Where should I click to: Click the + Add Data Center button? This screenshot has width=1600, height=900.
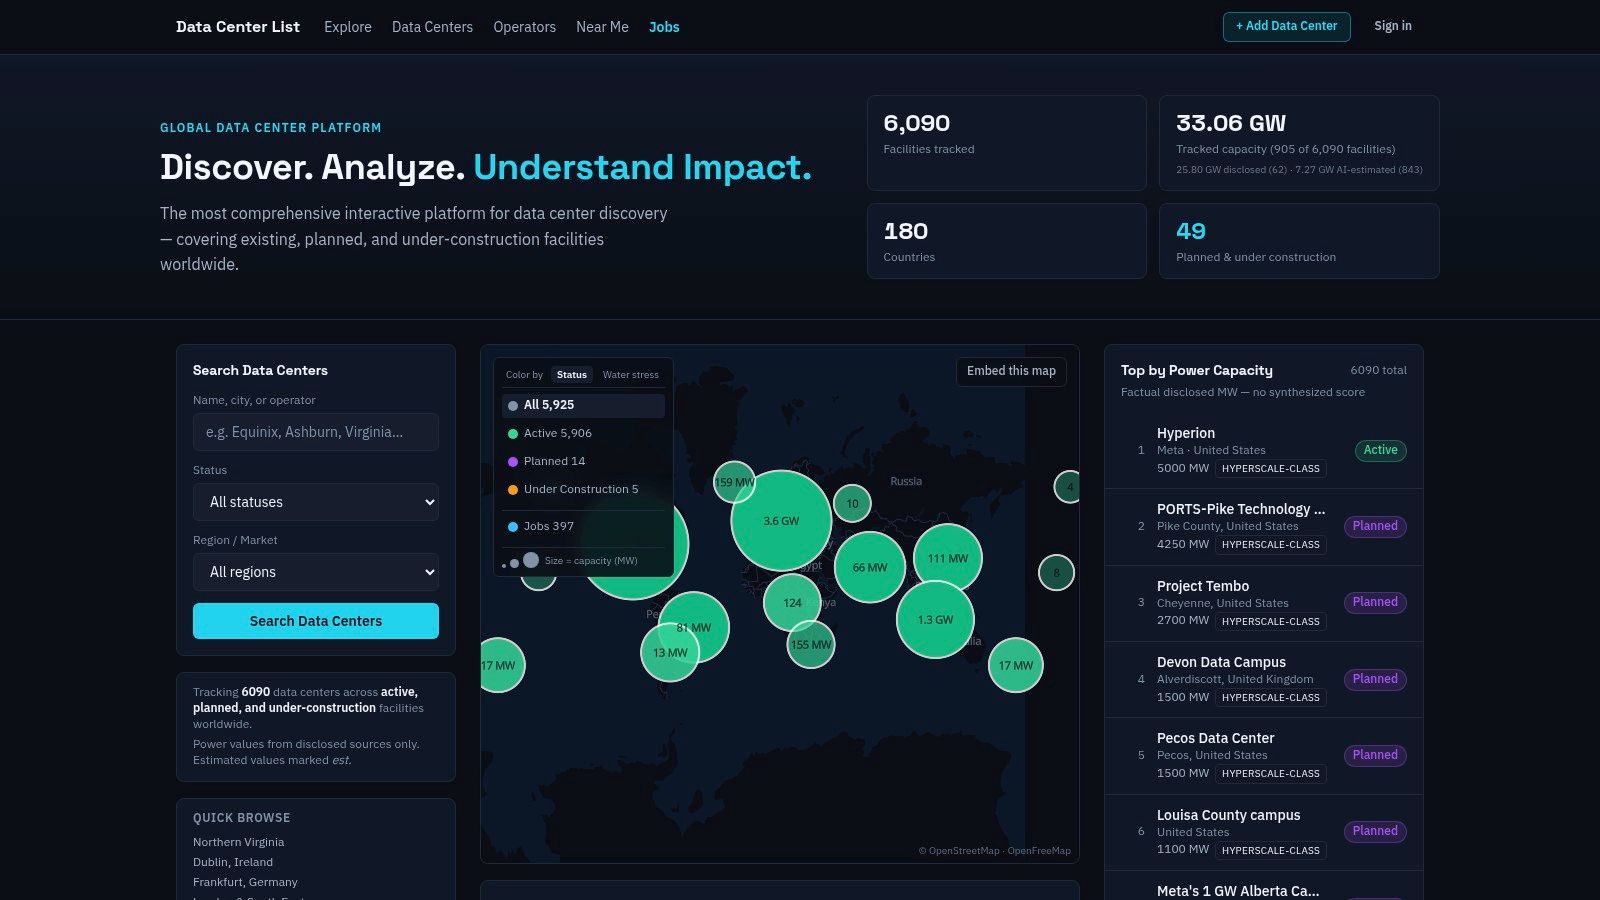[1286, 27]
